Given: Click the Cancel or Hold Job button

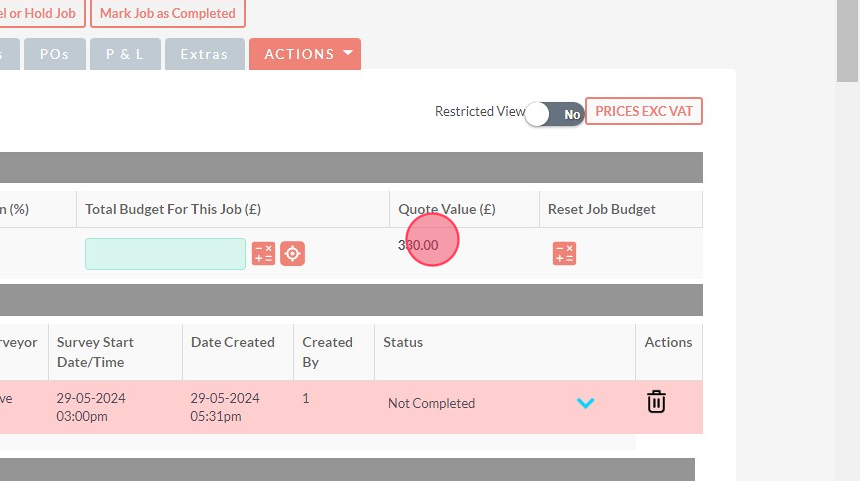Looking at the screenshot, I should (x=43, y=13).
